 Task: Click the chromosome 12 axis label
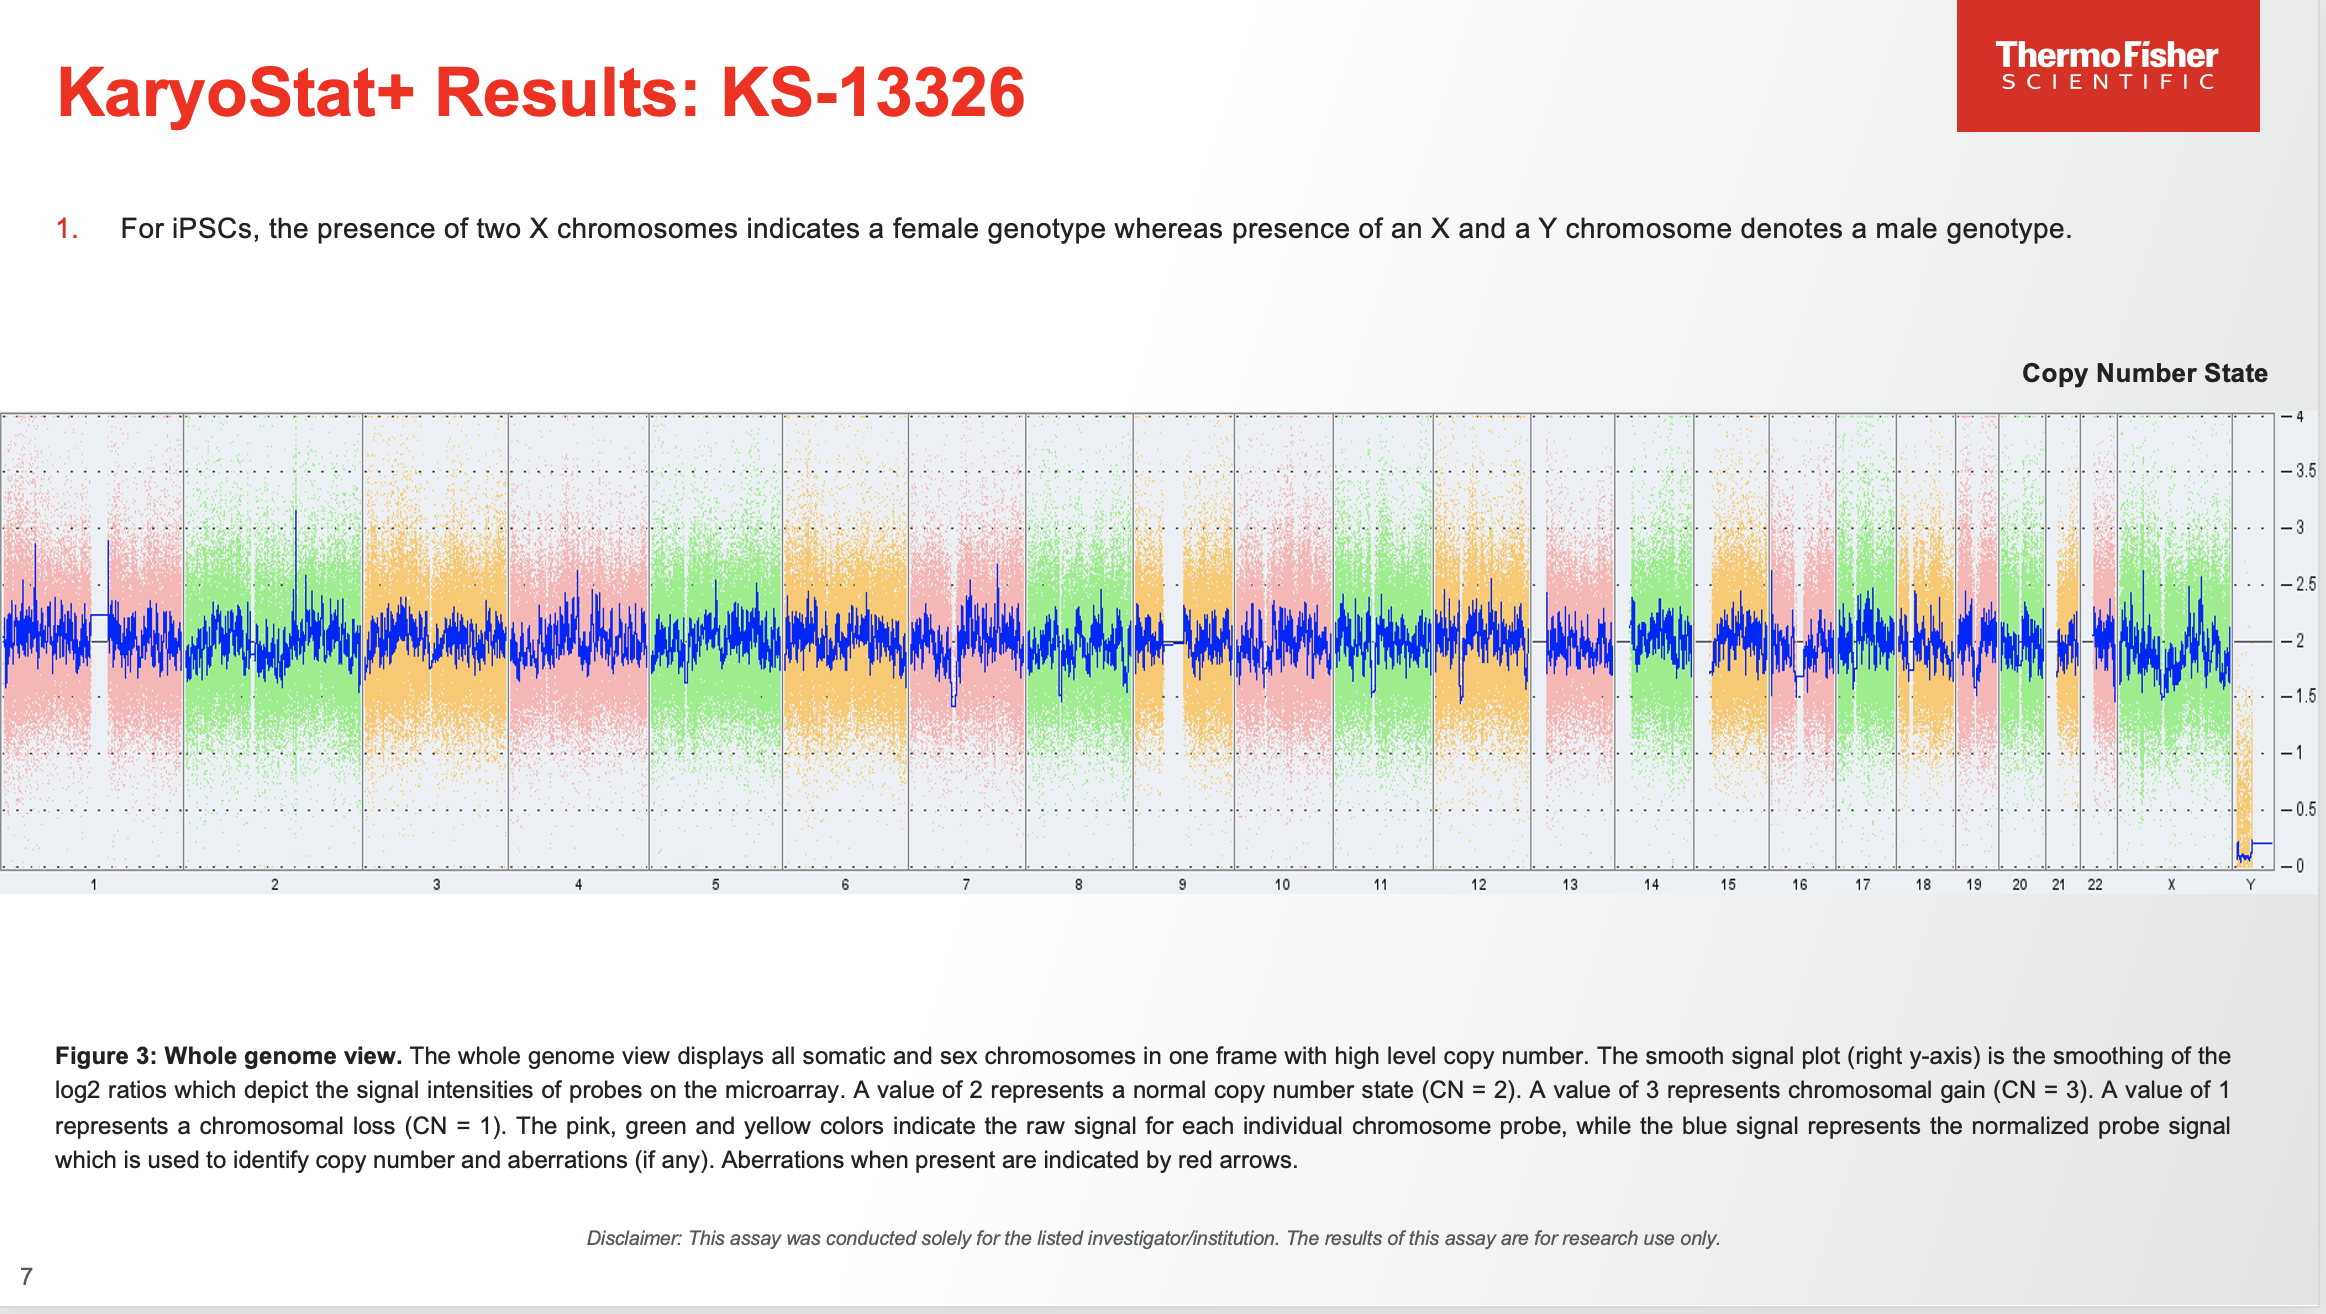1479,885
